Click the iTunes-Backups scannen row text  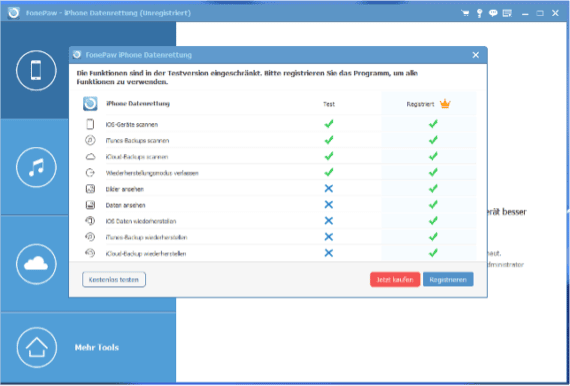pyautogui.click(x=137, y=141)
